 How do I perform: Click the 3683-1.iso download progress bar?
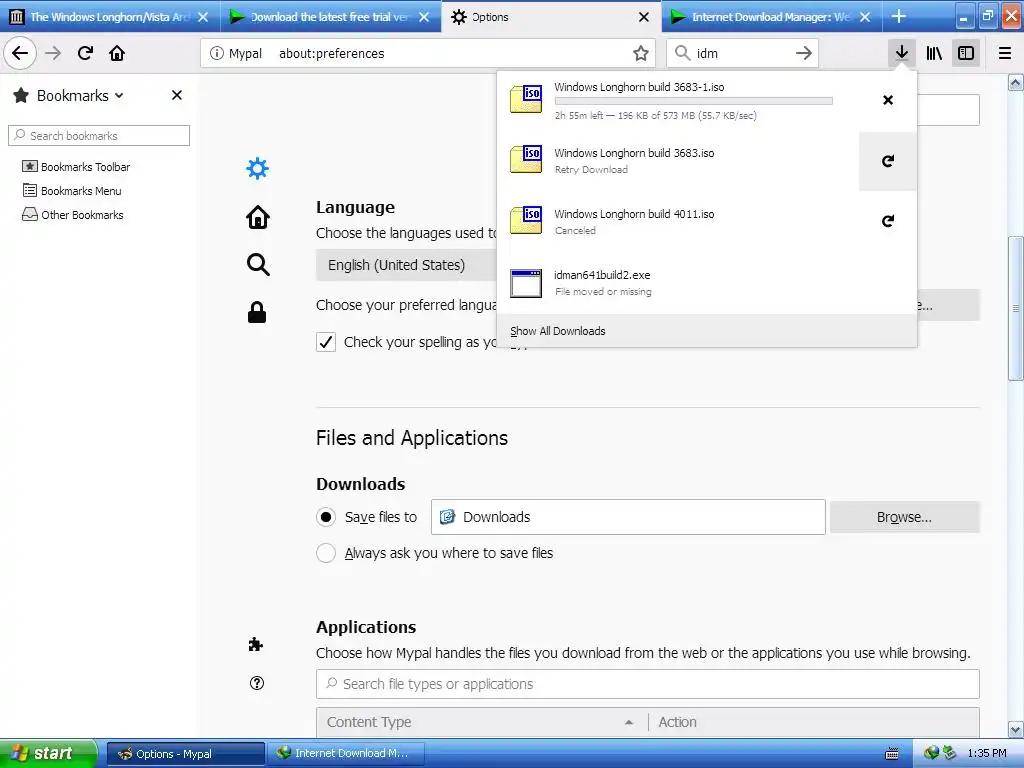click(x=694, y=101)
